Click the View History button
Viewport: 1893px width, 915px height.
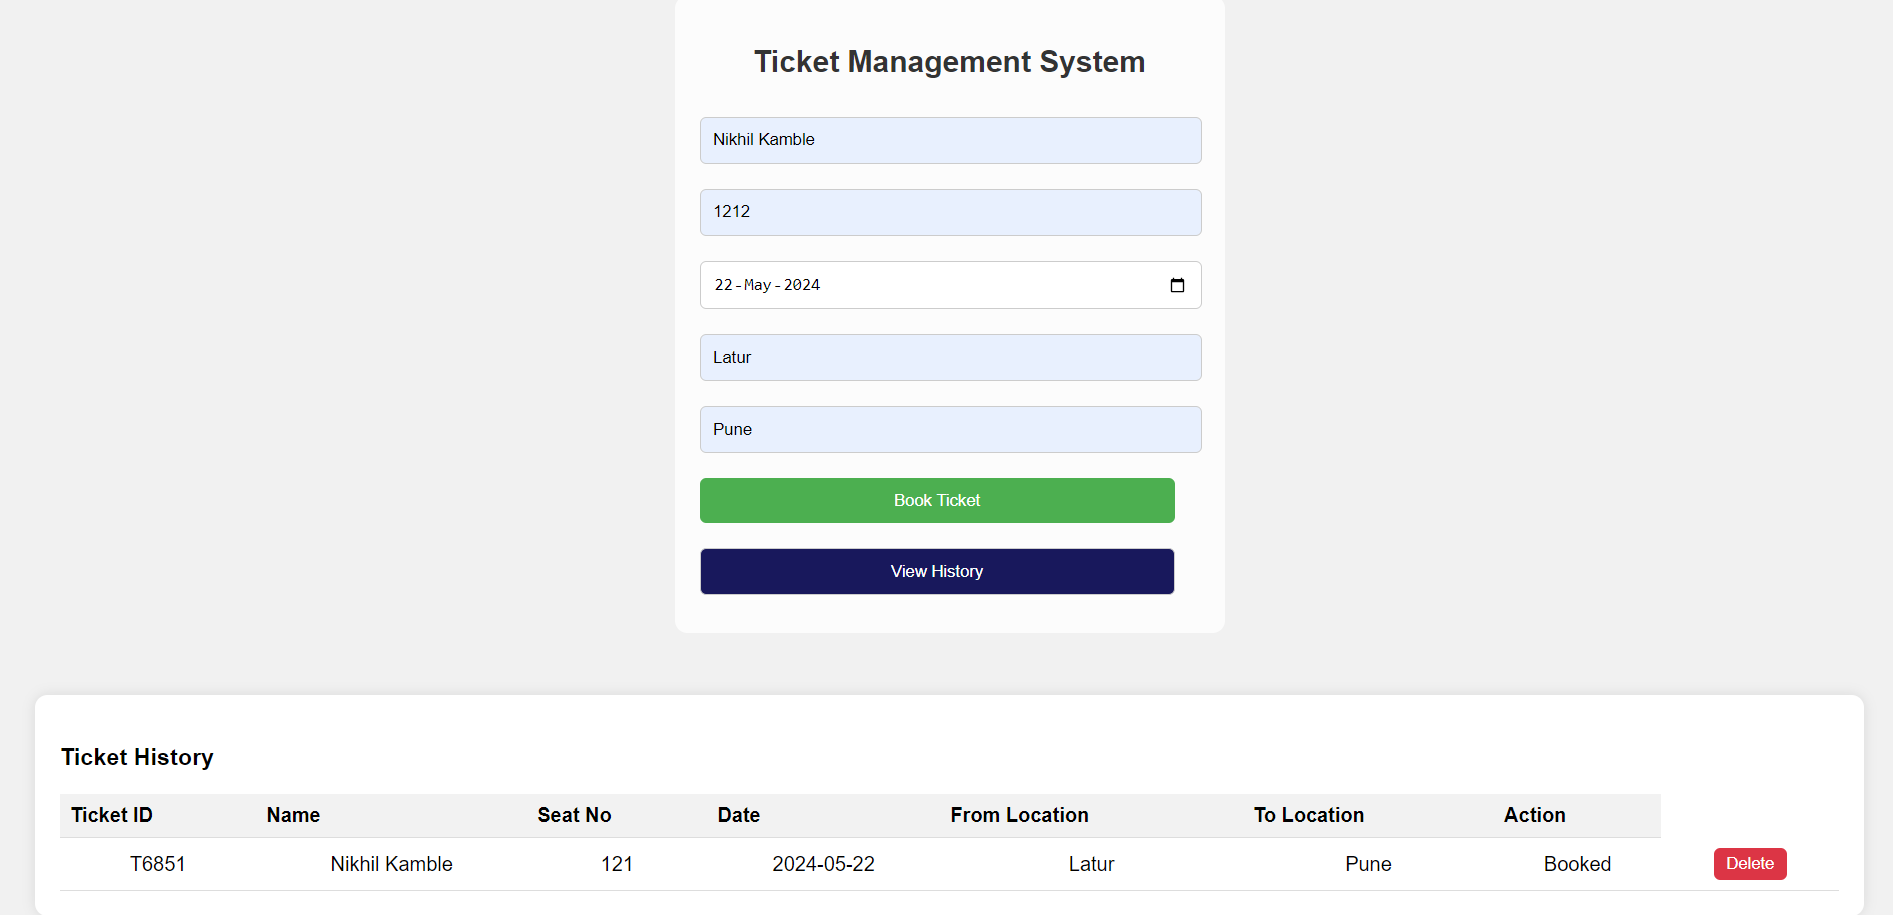point(936,571)
